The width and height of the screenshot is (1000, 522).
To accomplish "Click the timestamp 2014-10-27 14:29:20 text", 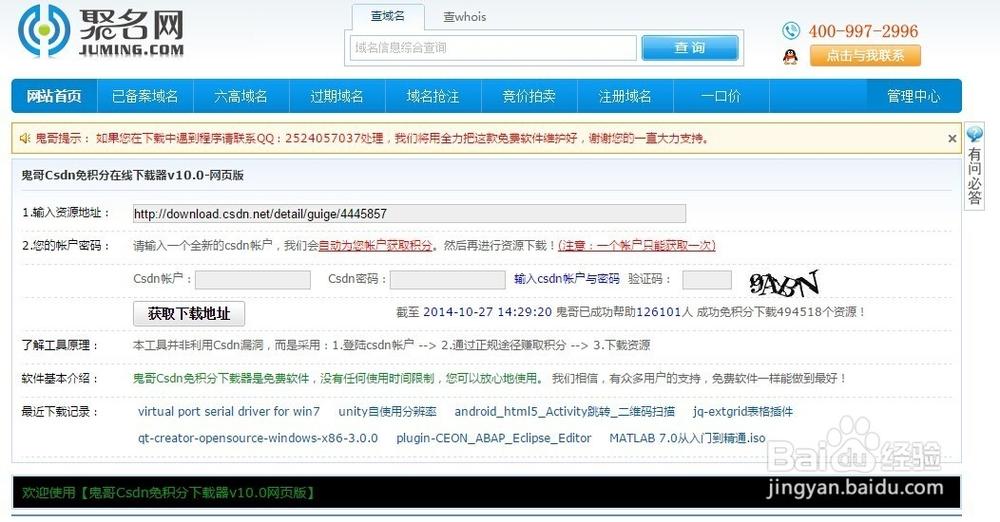I will [487, 312].
